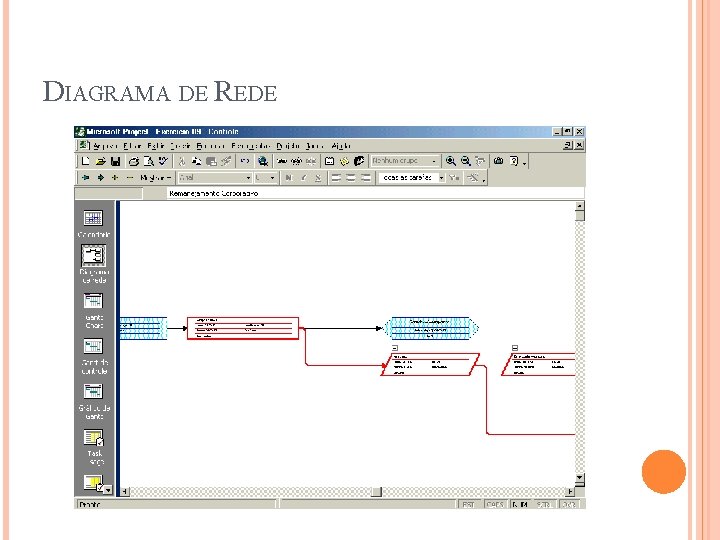The height and width of the screenshot is (540, 720).
Task: Open the font size dropdown
Action: 272,177
